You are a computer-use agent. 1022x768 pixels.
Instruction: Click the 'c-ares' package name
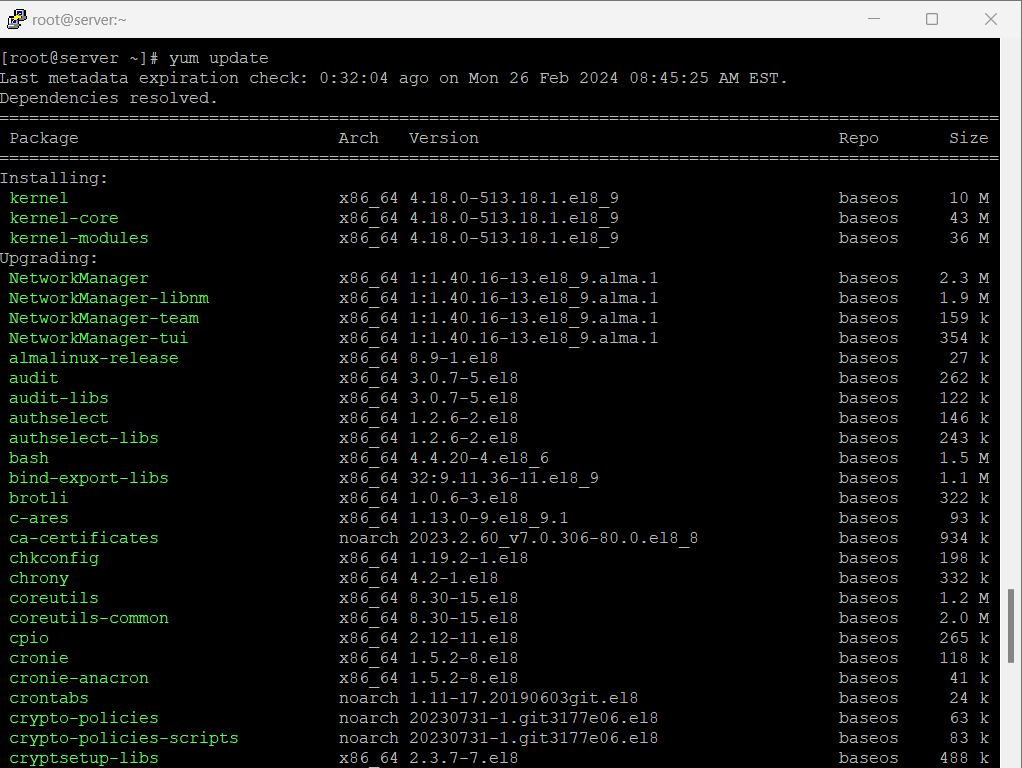(x=38, y=518)
